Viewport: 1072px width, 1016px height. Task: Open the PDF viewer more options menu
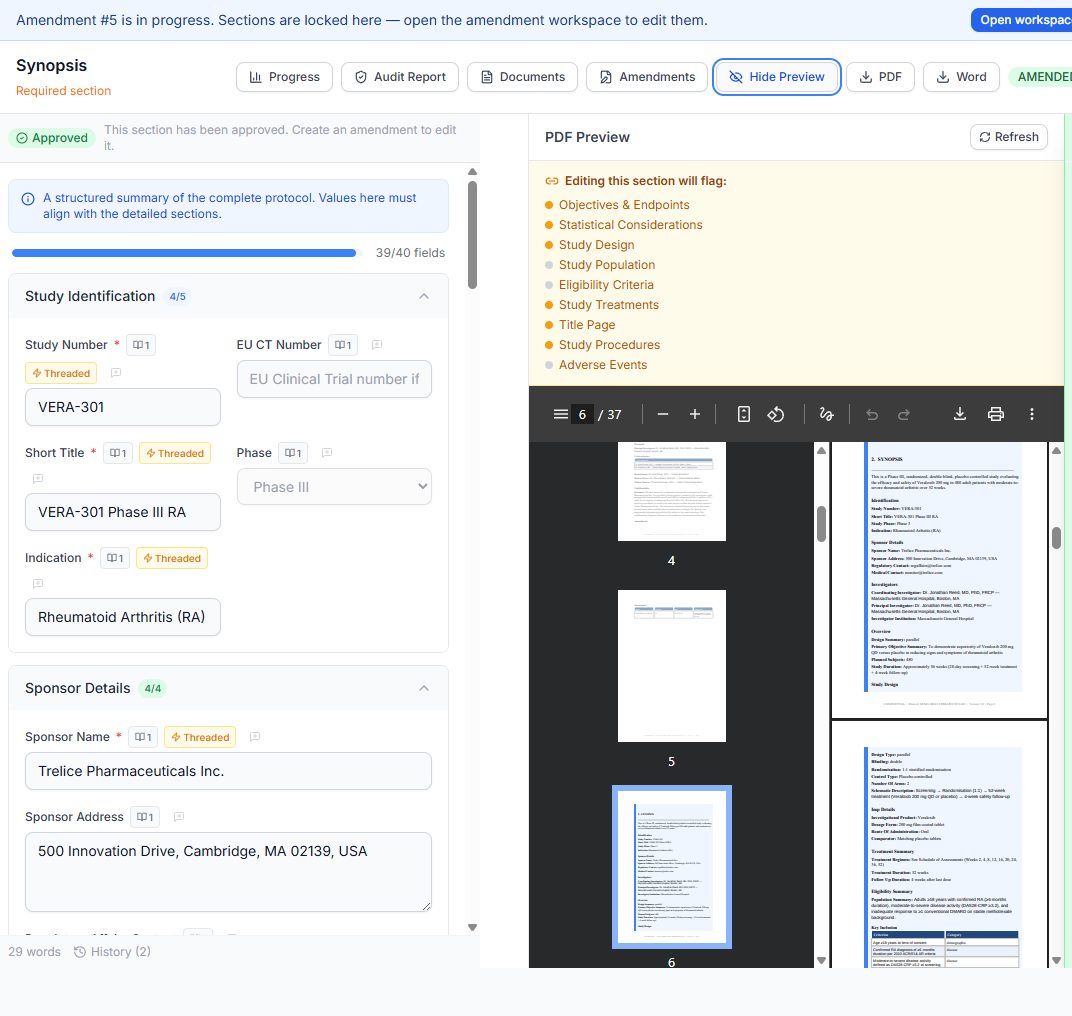[1032, 414]
